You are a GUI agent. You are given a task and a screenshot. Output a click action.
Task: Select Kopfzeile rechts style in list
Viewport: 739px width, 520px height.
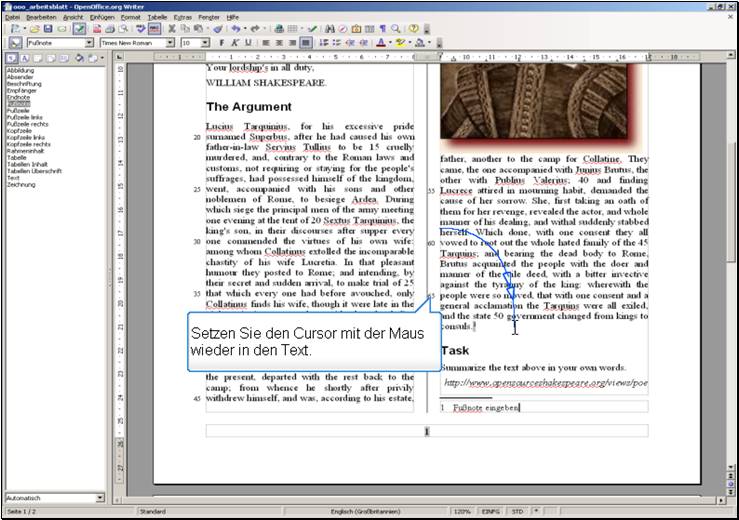coord(29,144)
